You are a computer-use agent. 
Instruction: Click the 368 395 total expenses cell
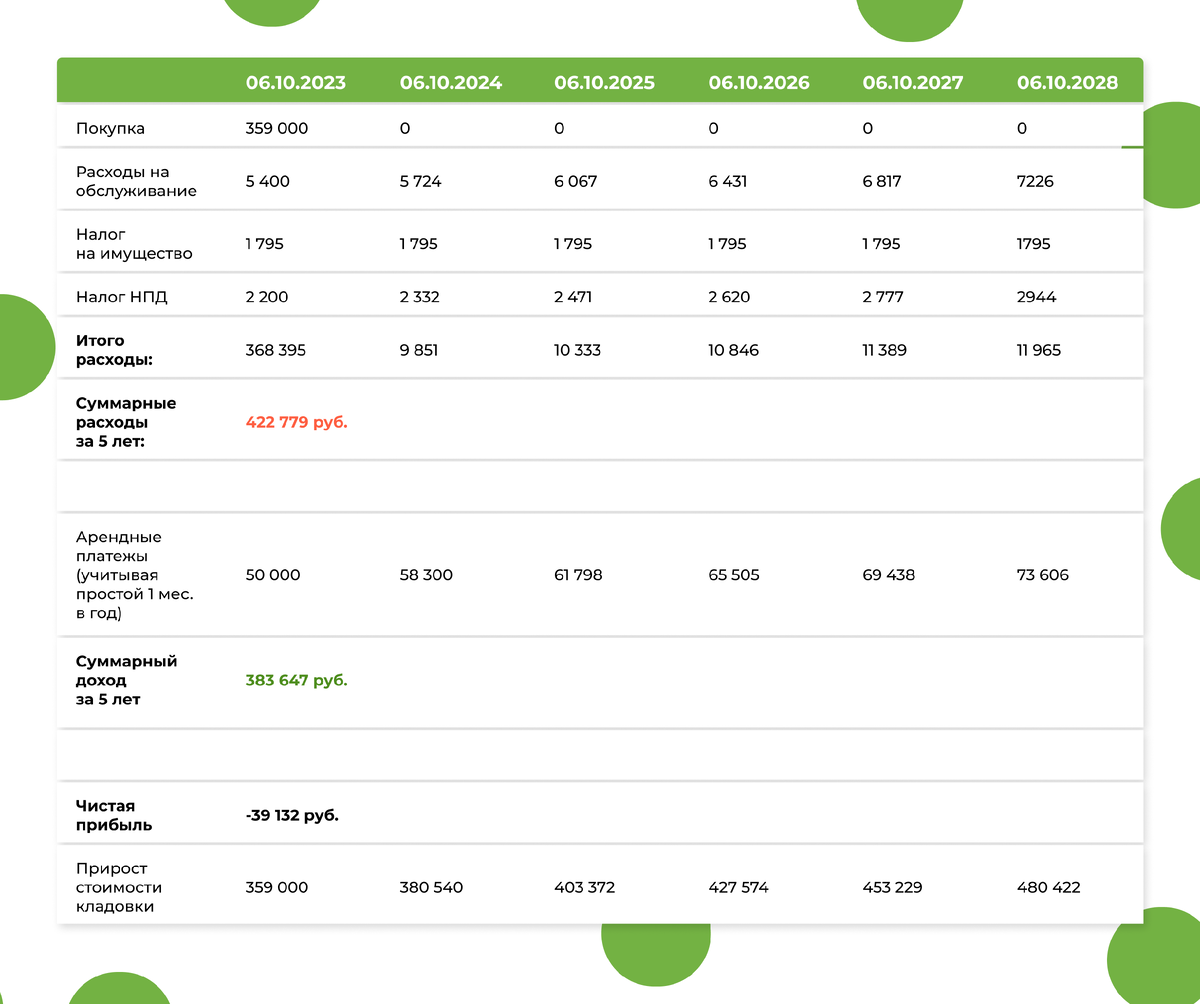pyautogui.click(x=276, y=351)
